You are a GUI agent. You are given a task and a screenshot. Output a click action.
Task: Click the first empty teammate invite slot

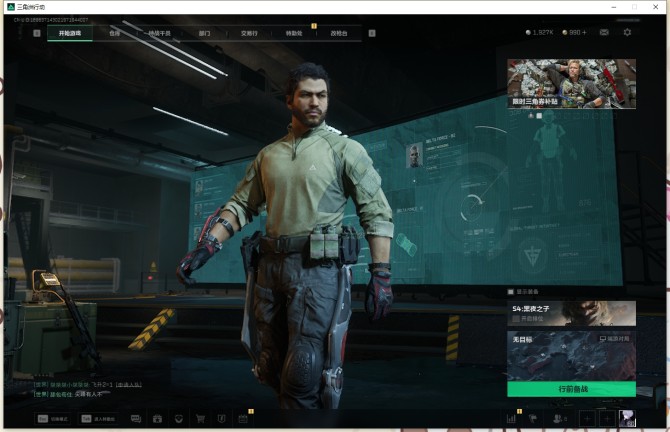tap(588, 419)
